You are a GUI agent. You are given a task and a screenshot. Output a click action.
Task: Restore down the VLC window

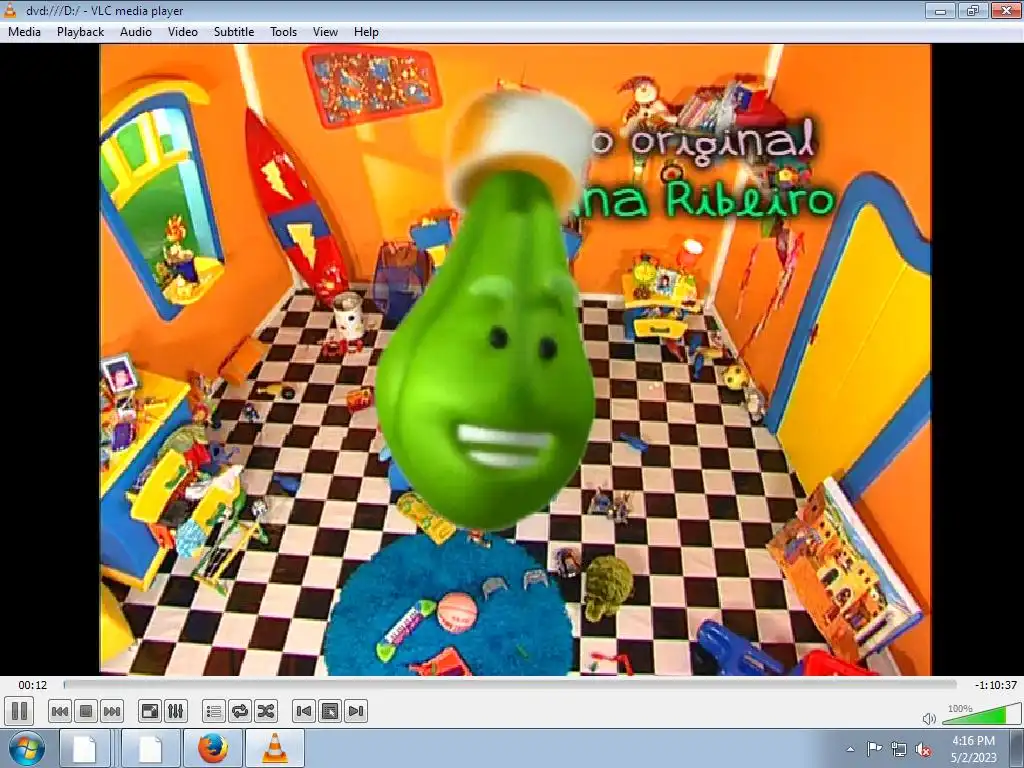pos(973,10)
